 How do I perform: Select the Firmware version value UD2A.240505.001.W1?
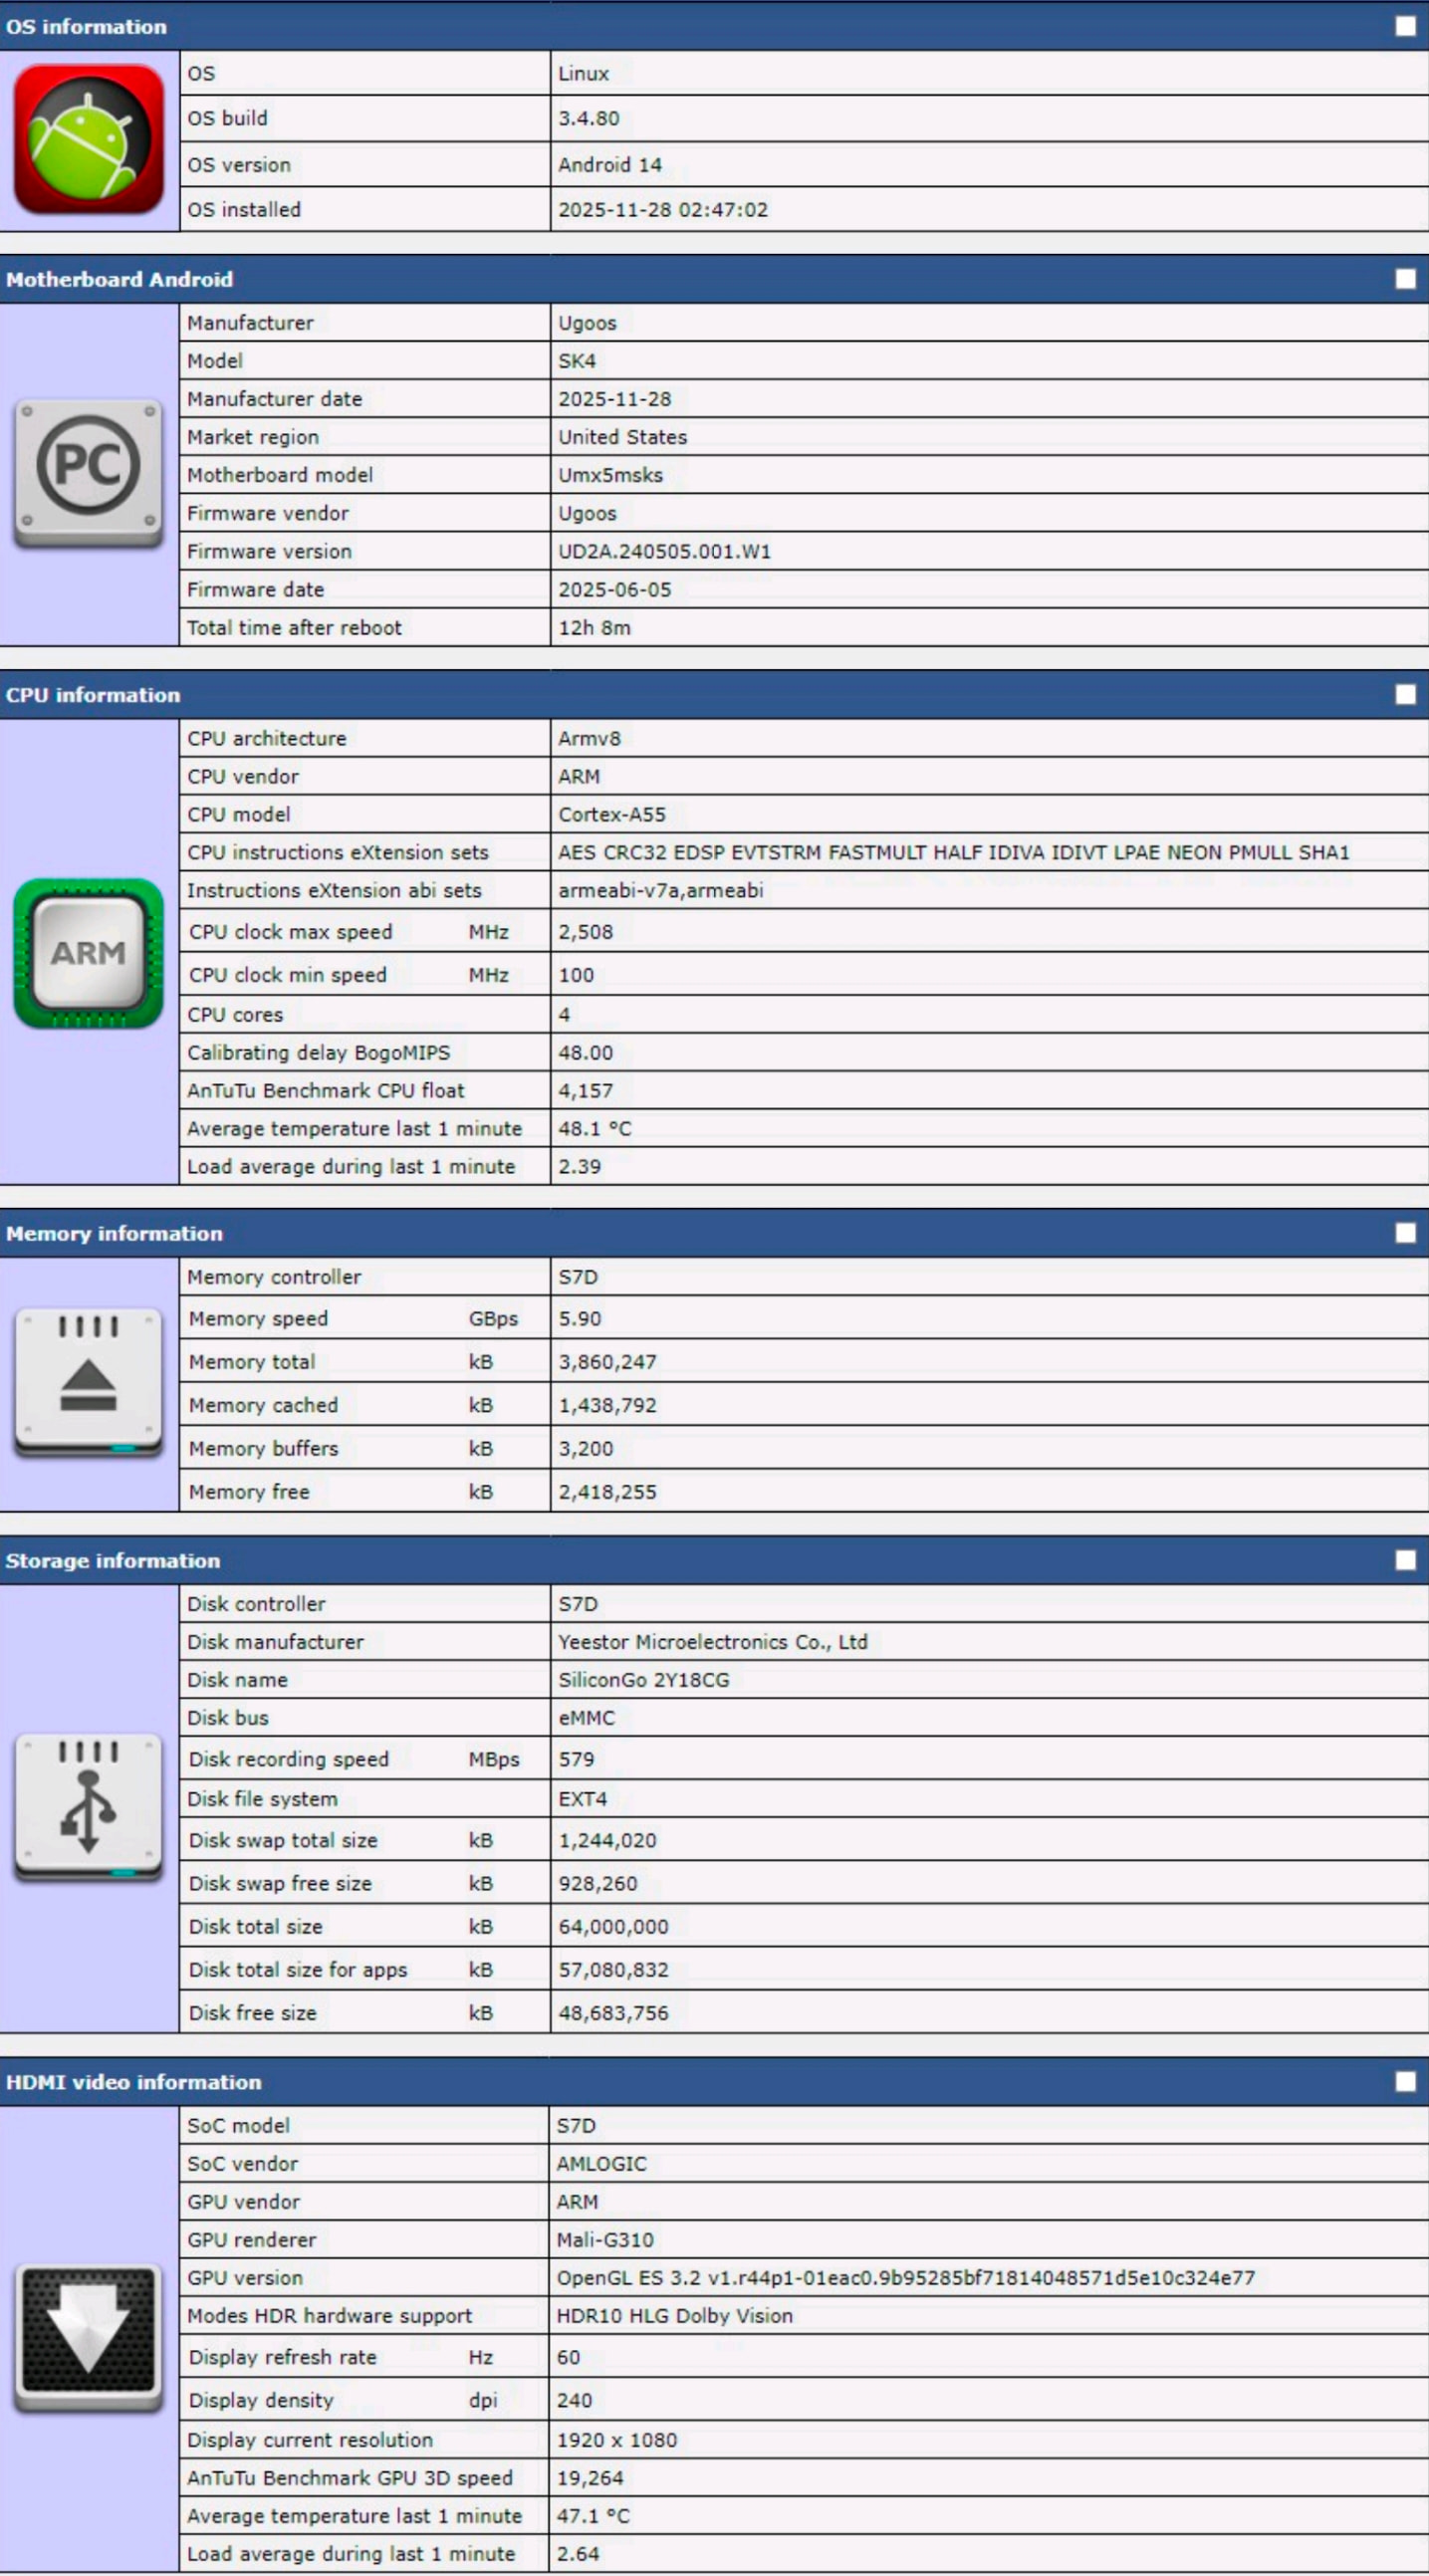[x=664, y=552]
